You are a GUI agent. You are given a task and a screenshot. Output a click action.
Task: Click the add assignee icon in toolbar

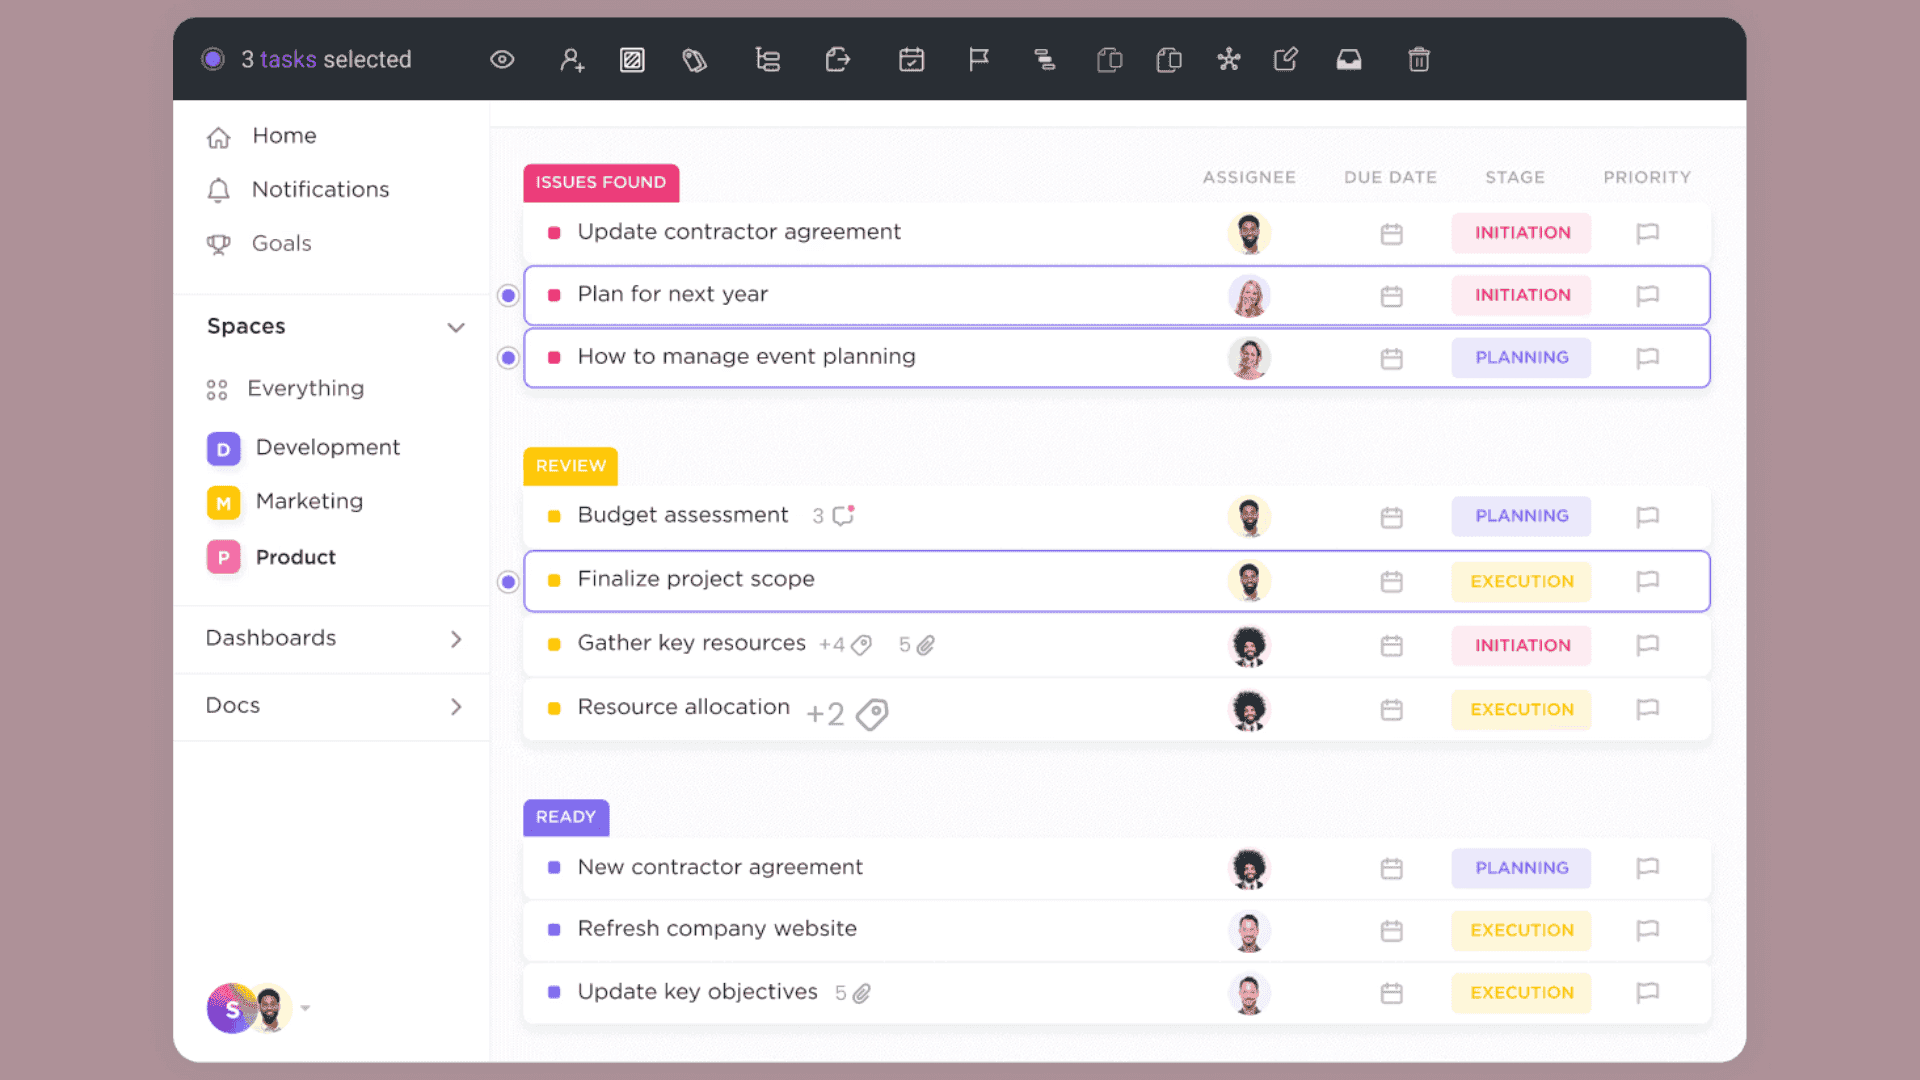point(572,60)
